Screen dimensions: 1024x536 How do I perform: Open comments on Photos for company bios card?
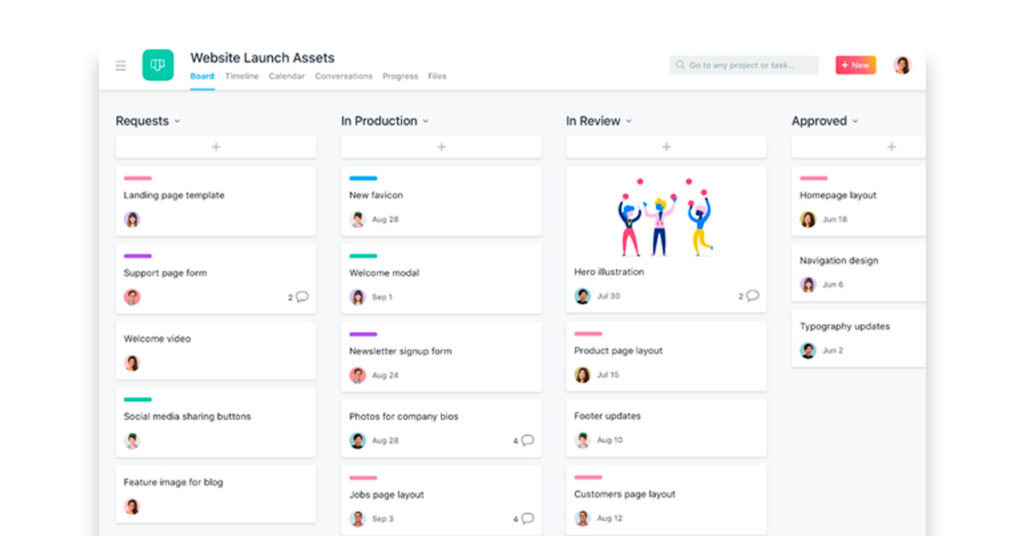pyautogui.click(x=524, y=441)
